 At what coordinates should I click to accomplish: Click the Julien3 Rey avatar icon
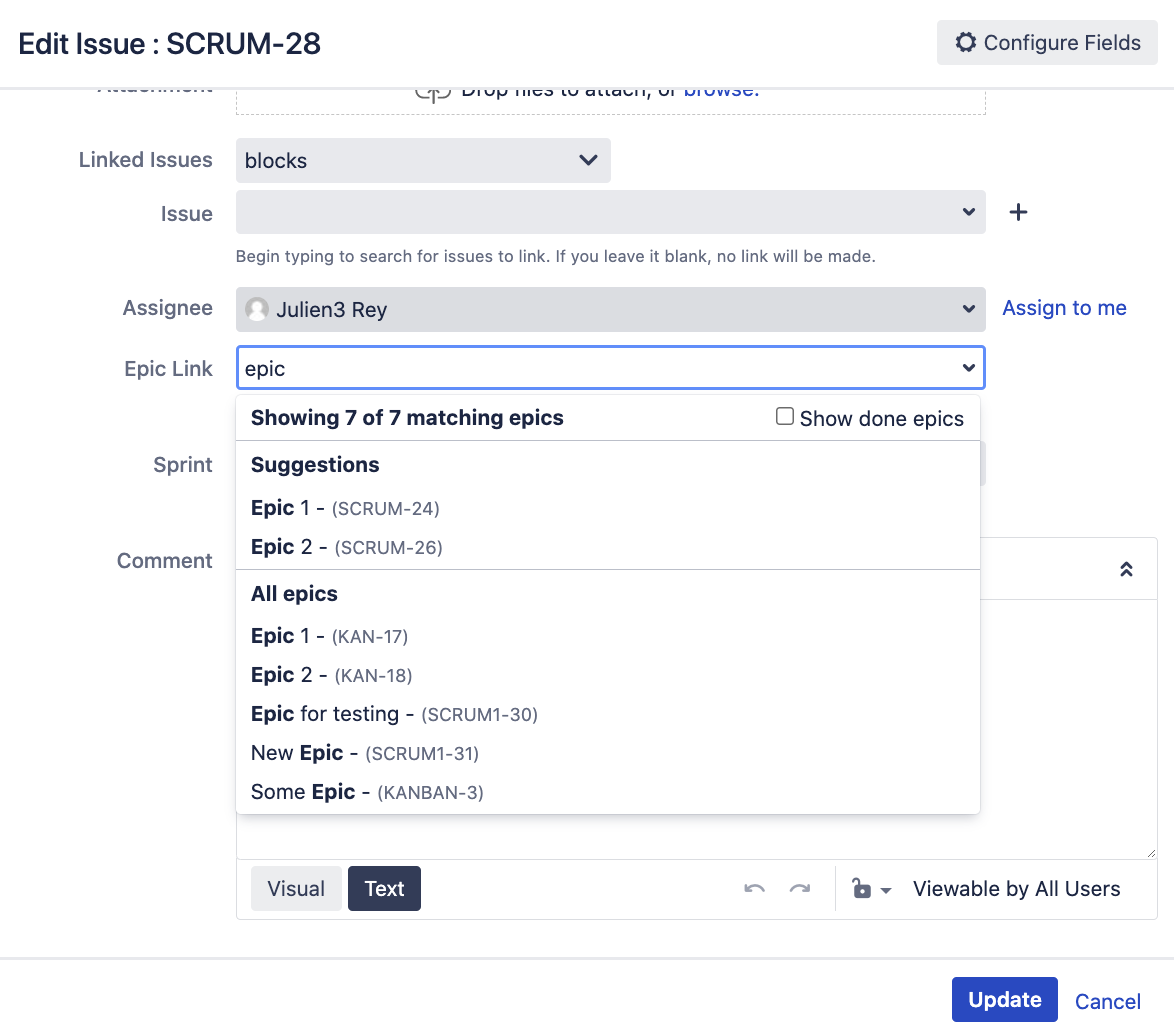pos(257,309)
